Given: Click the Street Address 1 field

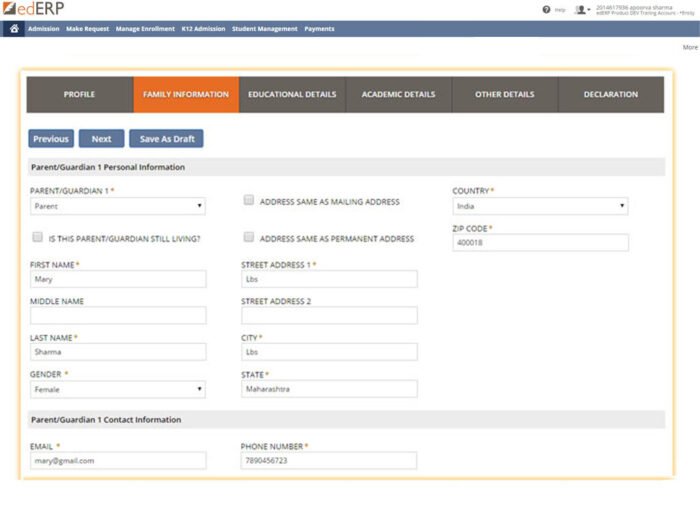Looking at the screenshot, I should [x=329, y=279].
